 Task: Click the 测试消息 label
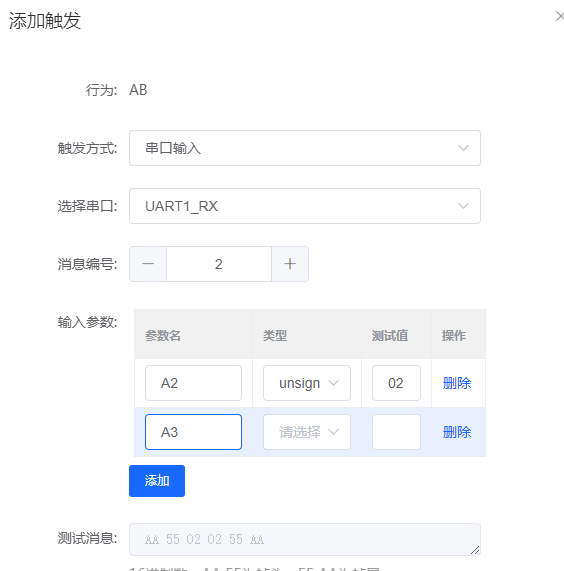click(87, 538)
